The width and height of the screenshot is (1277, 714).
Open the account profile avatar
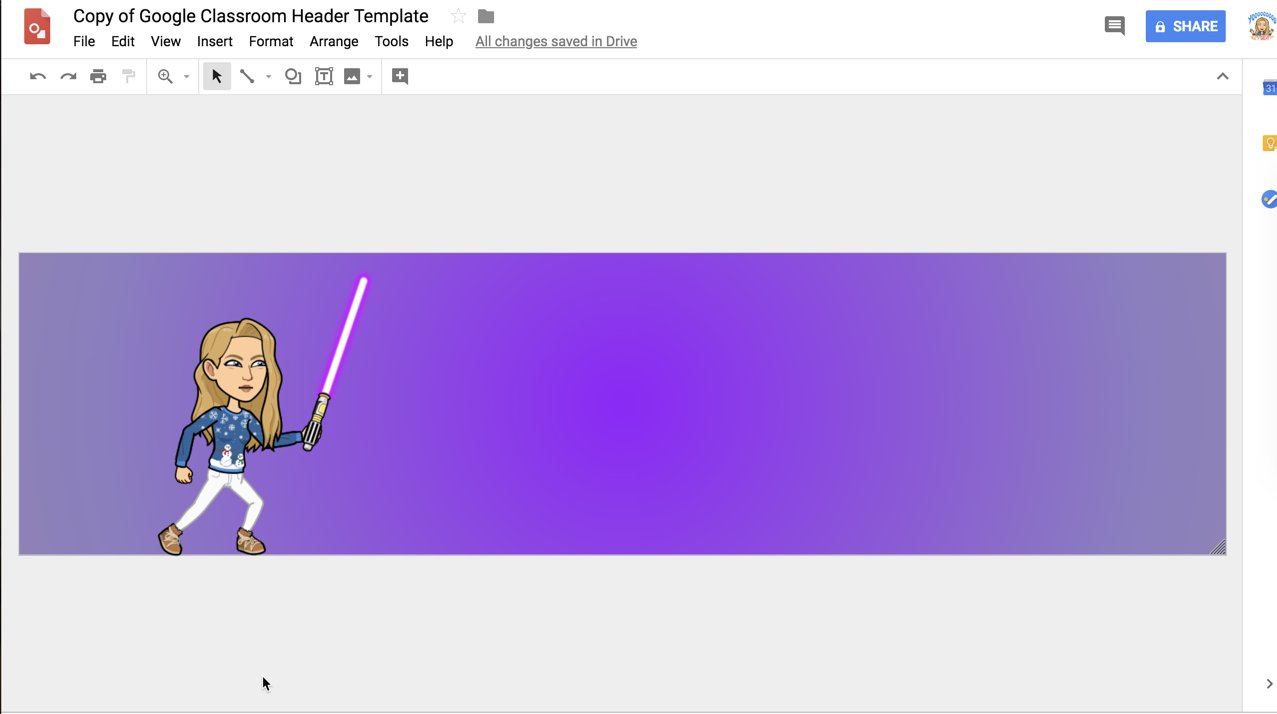tap(1262, 26)
